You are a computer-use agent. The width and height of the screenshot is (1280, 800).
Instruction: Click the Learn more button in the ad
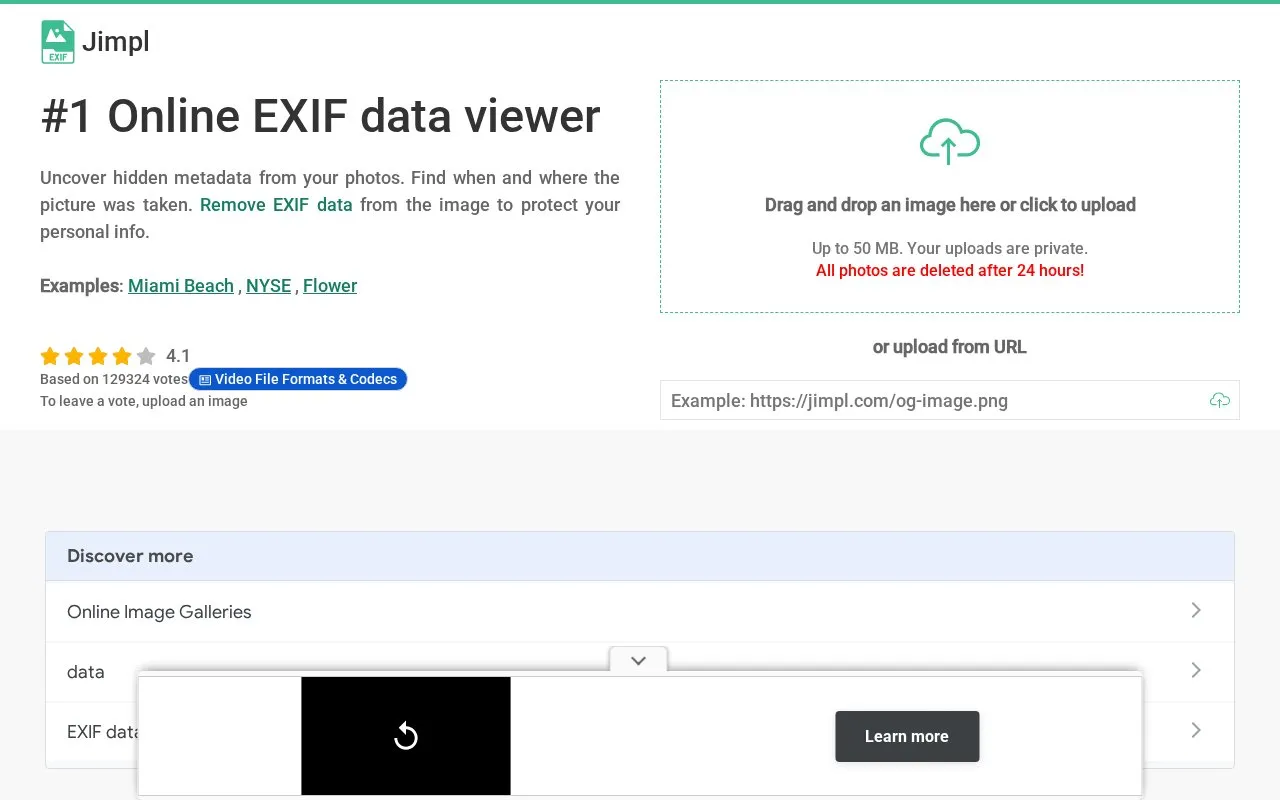click(x=907, y=736)
